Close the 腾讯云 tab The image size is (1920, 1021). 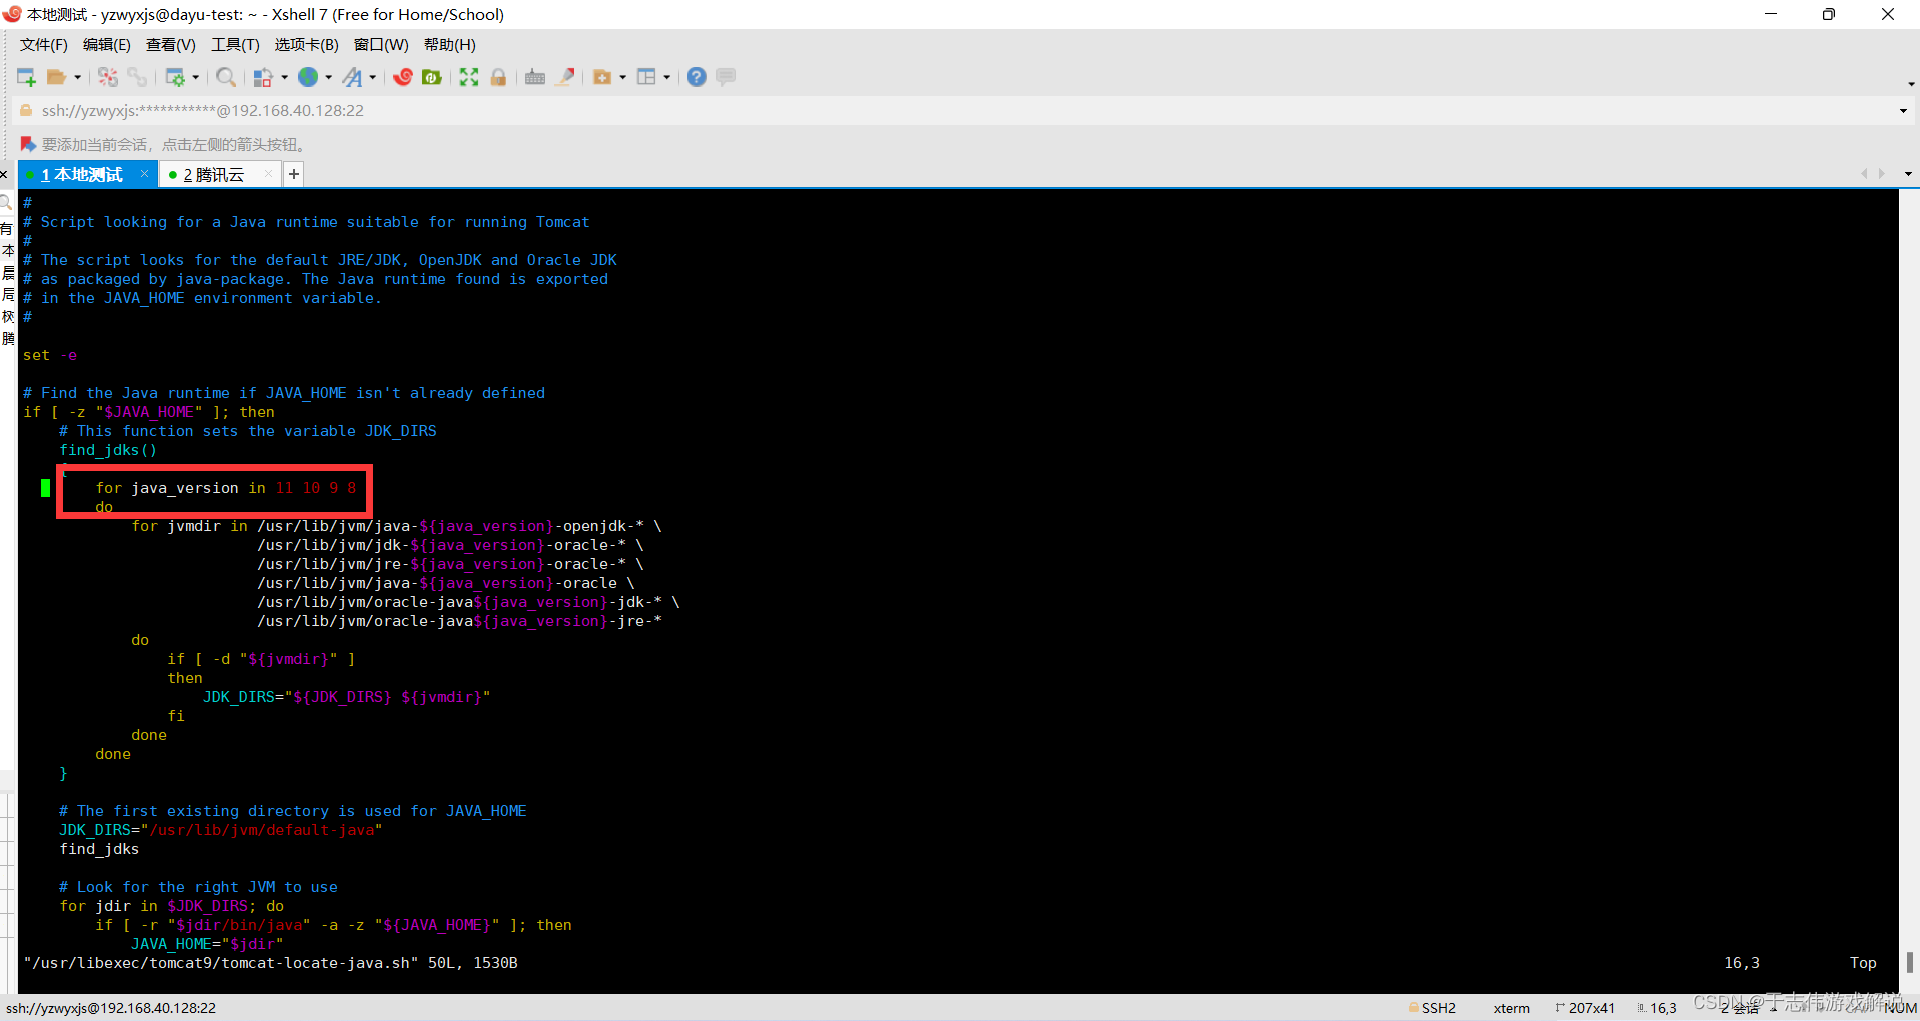click(268, 174)
